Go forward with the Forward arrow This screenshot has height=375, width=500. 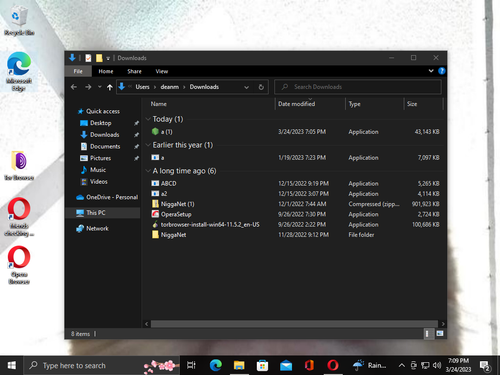tap(88, 87)
